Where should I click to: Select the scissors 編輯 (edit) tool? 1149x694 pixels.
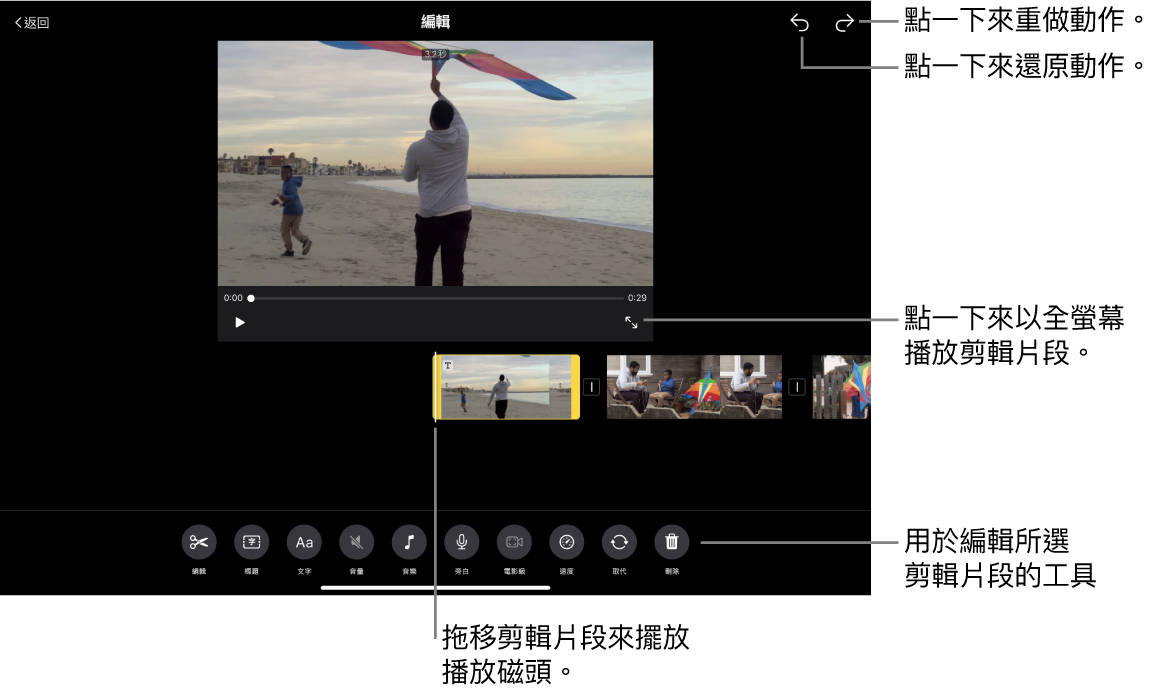199,542
